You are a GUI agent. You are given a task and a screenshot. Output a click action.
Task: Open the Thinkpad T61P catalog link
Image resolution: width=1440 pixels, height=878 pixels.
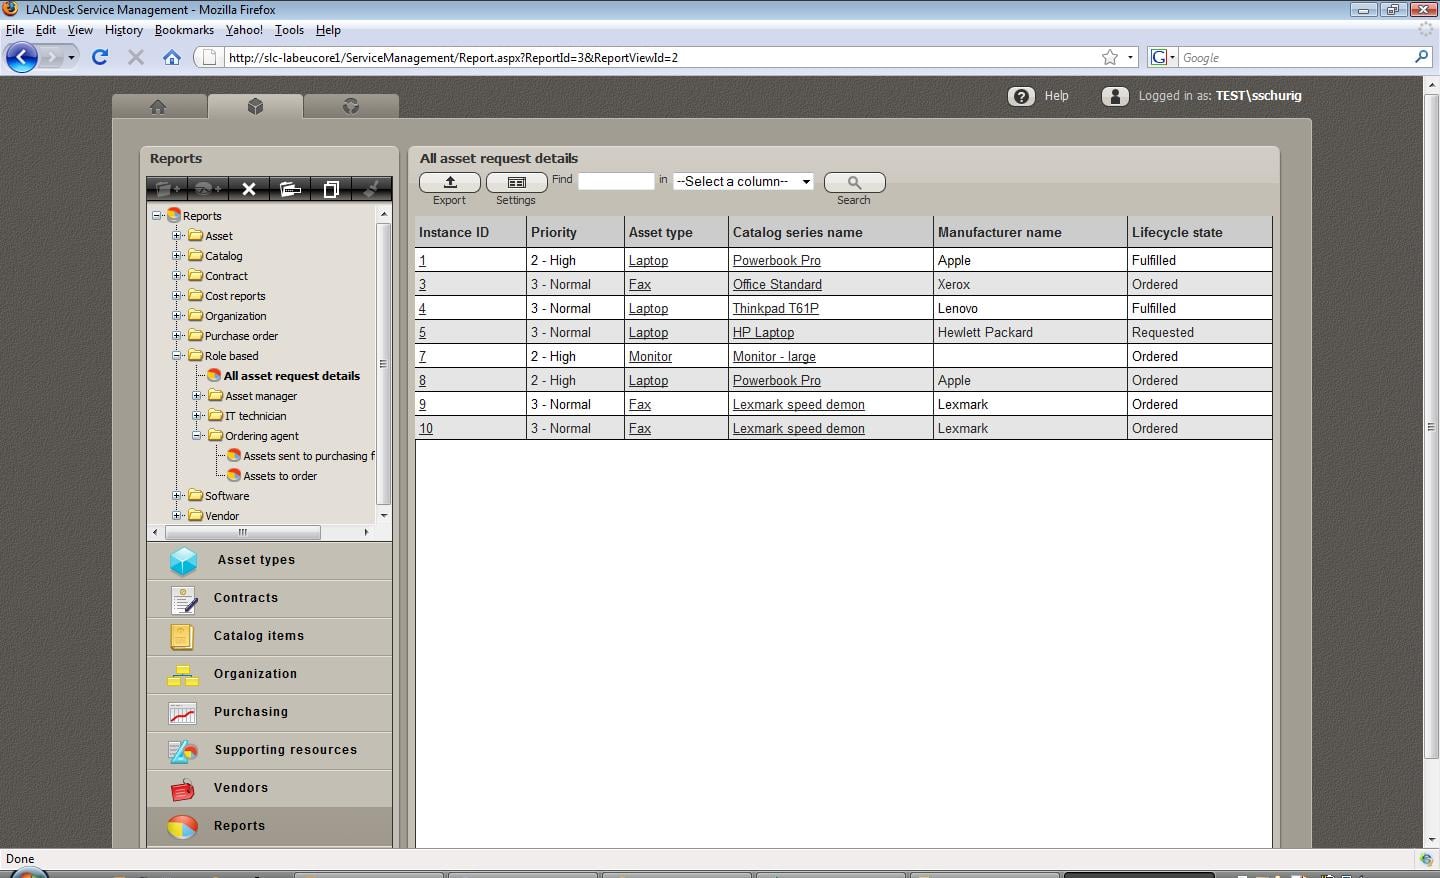775,309
